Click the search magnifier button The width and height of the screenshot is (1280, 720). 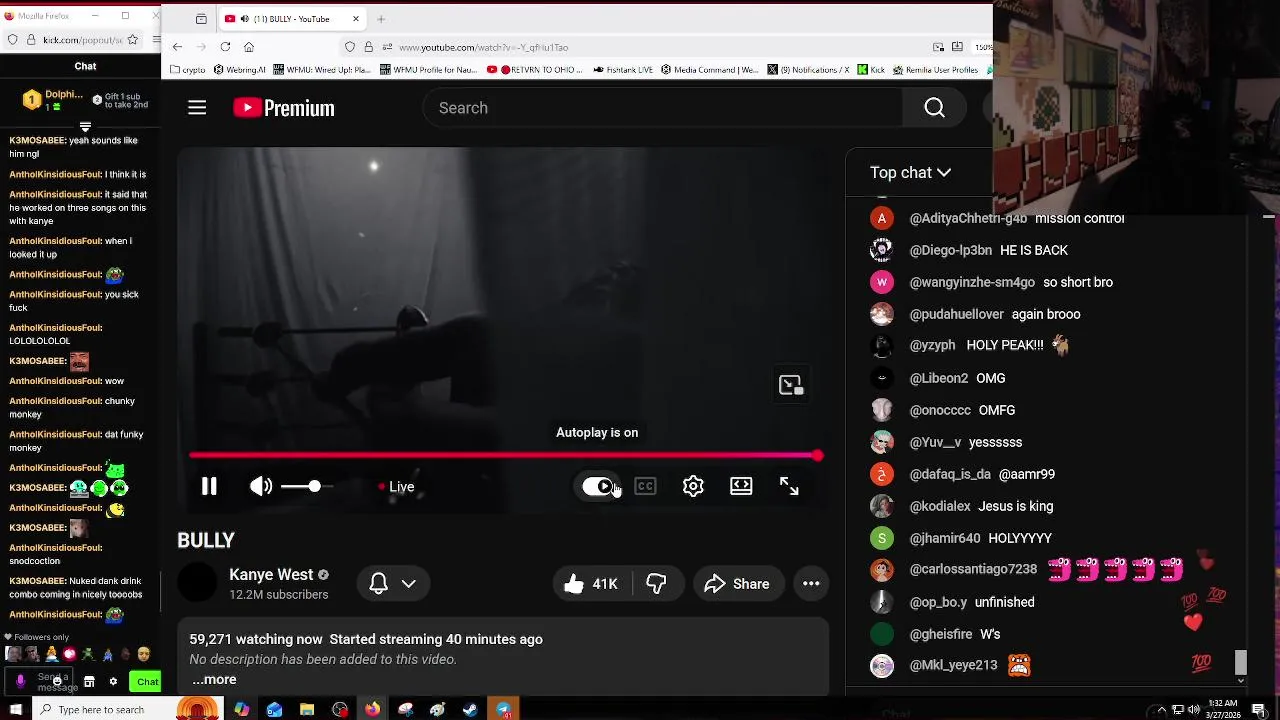coord(934,108)
